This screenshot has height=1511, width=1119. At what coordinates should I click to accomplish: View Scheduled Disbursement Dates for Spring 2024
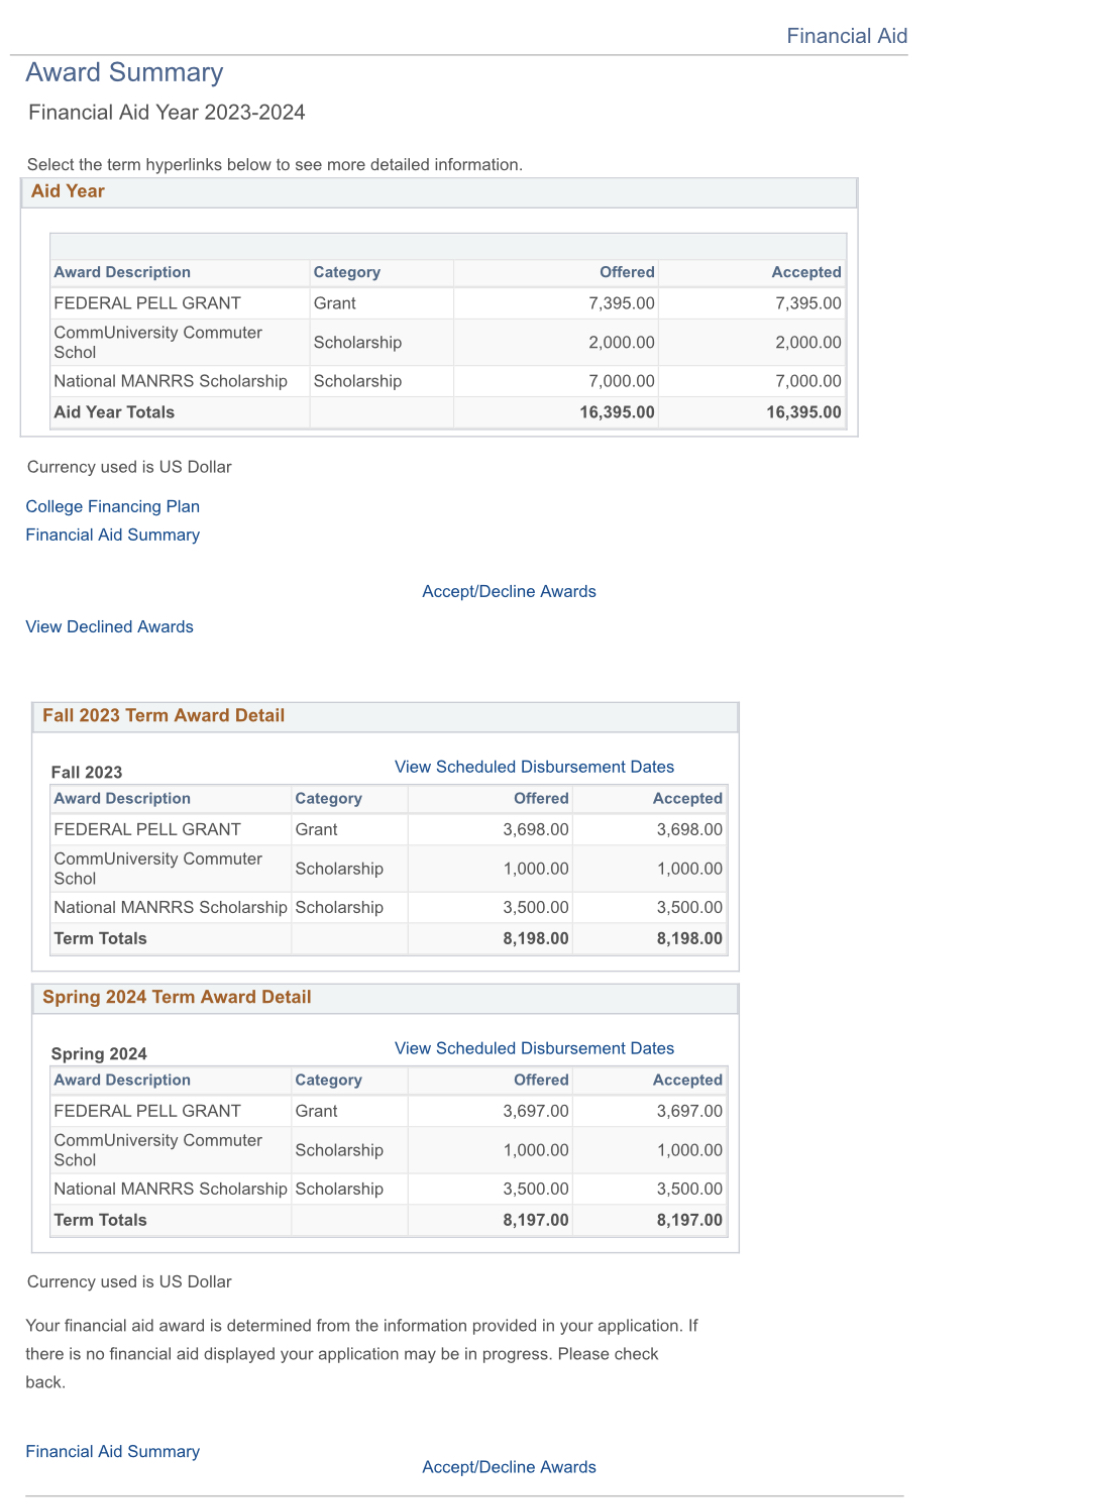(x=534, y=1048)
